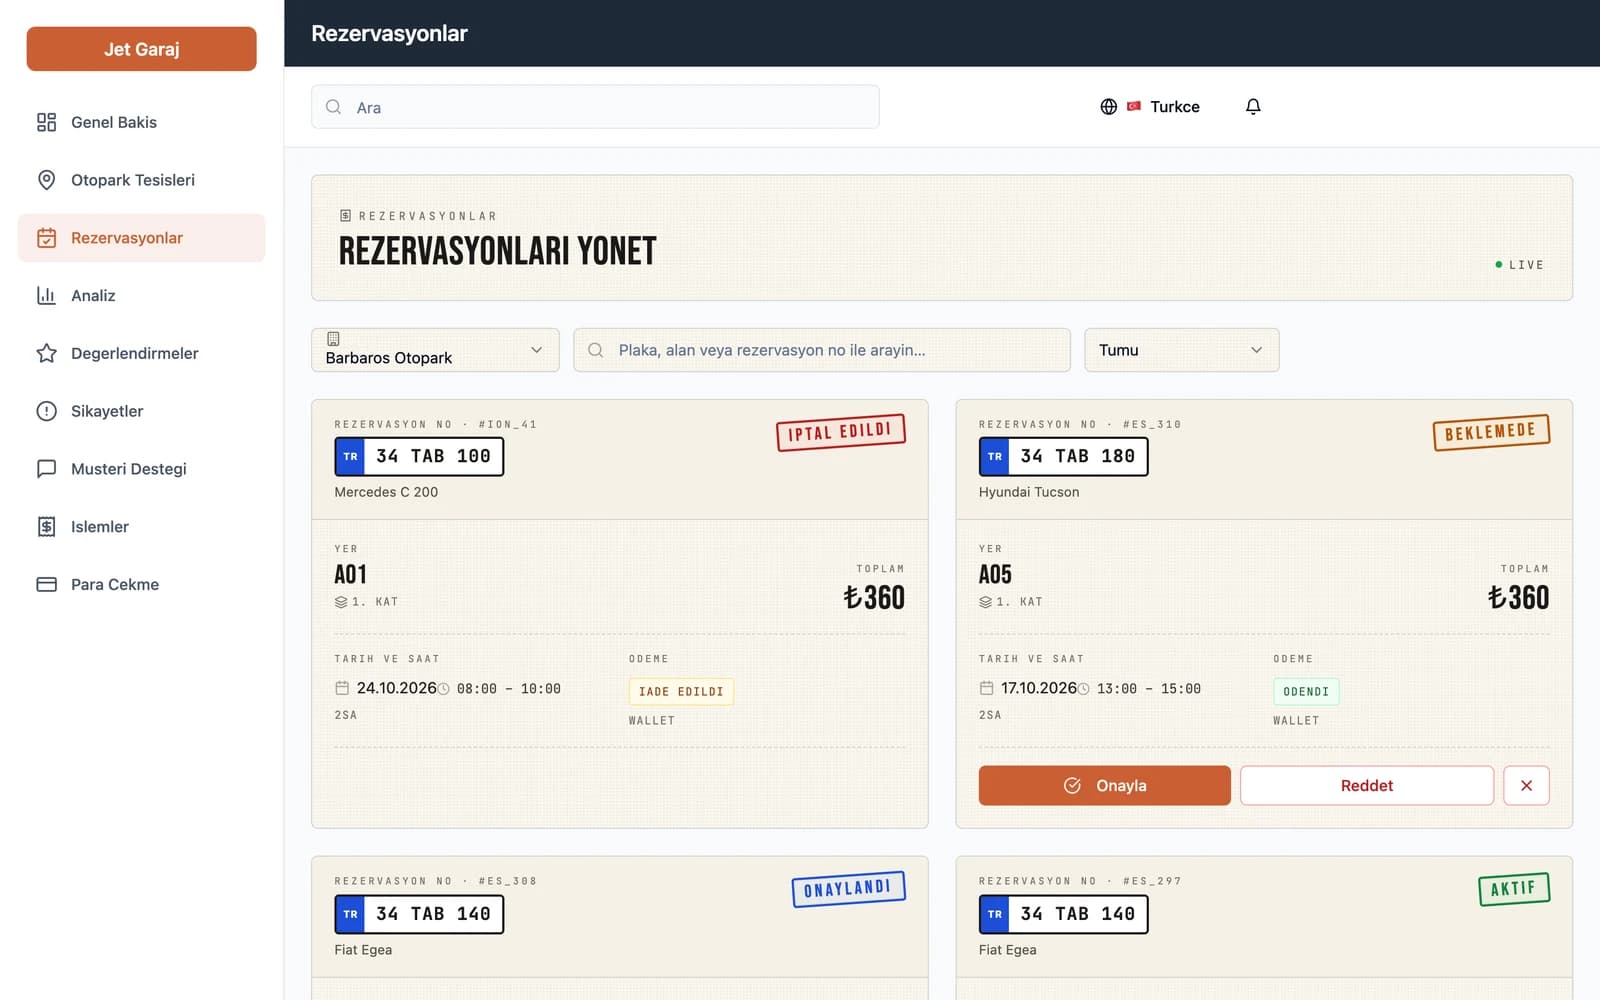Dismiss reservation ES_310 with X button
1600x1000 pixels.
(1526, 785)
